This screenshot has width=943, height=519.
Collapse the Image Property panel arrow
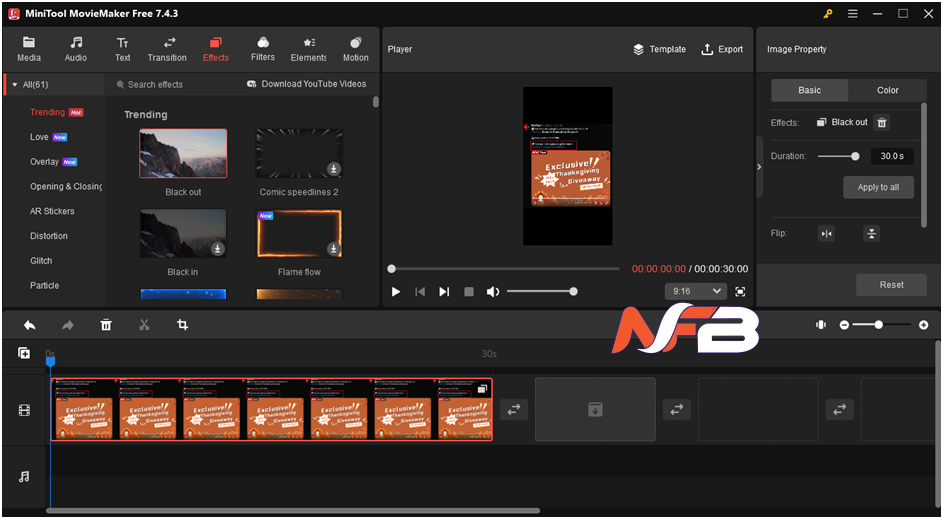tap(759, 167)
